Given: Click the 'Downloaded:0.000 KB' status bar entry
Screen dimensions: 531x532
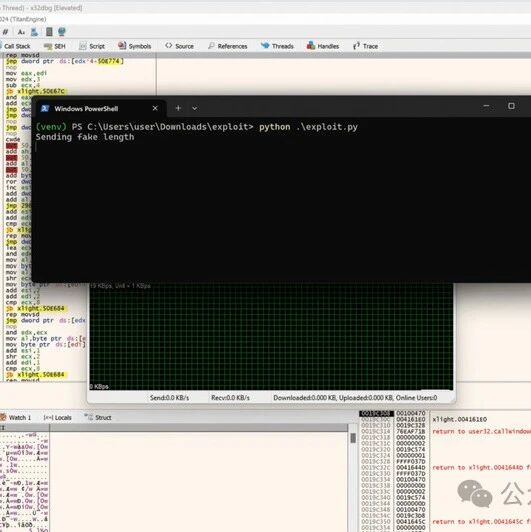Looking at the screenshot, I should 305,398.
